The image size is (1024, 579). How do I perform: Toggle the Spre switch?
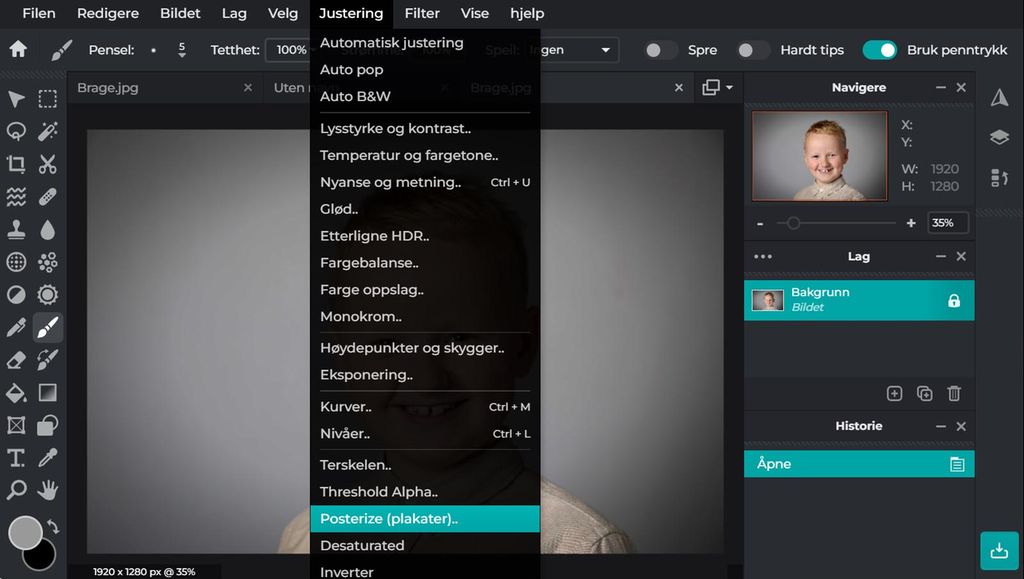[660, 50]
